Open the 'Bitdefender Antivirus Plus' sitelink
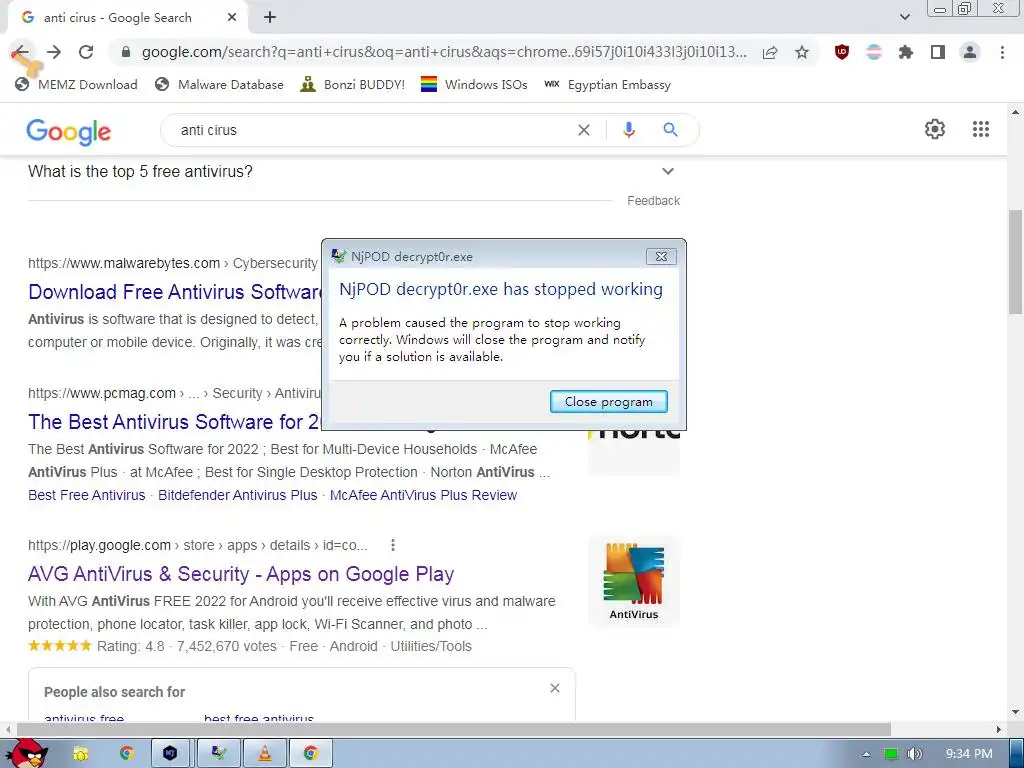Screen dimensions: 1024x768 click(238, 496)
